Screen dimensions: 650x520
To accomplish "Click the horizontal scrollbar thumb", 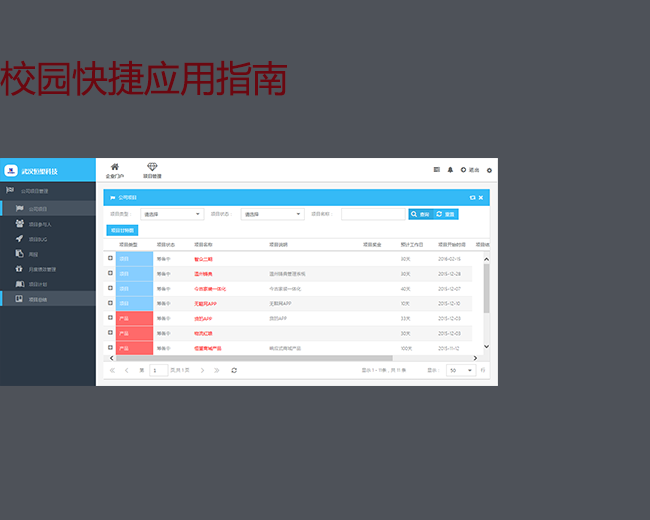I will coord(254,358).
